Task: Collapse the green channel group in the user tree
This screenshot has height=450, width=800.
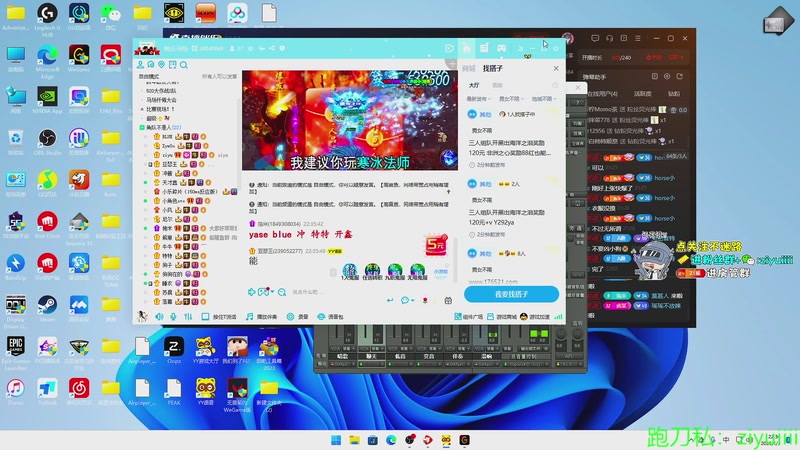Action: pos(142,128)
